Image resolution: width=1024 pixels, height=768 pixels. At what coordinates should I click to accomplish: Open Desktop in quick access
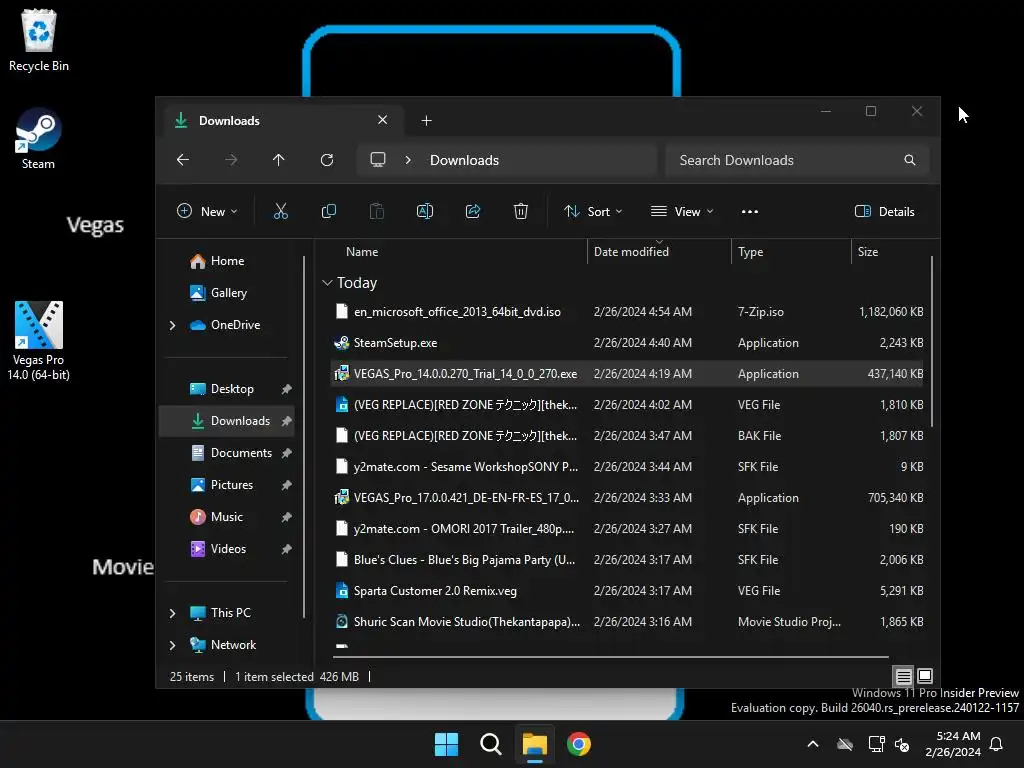tap(227, 389)
